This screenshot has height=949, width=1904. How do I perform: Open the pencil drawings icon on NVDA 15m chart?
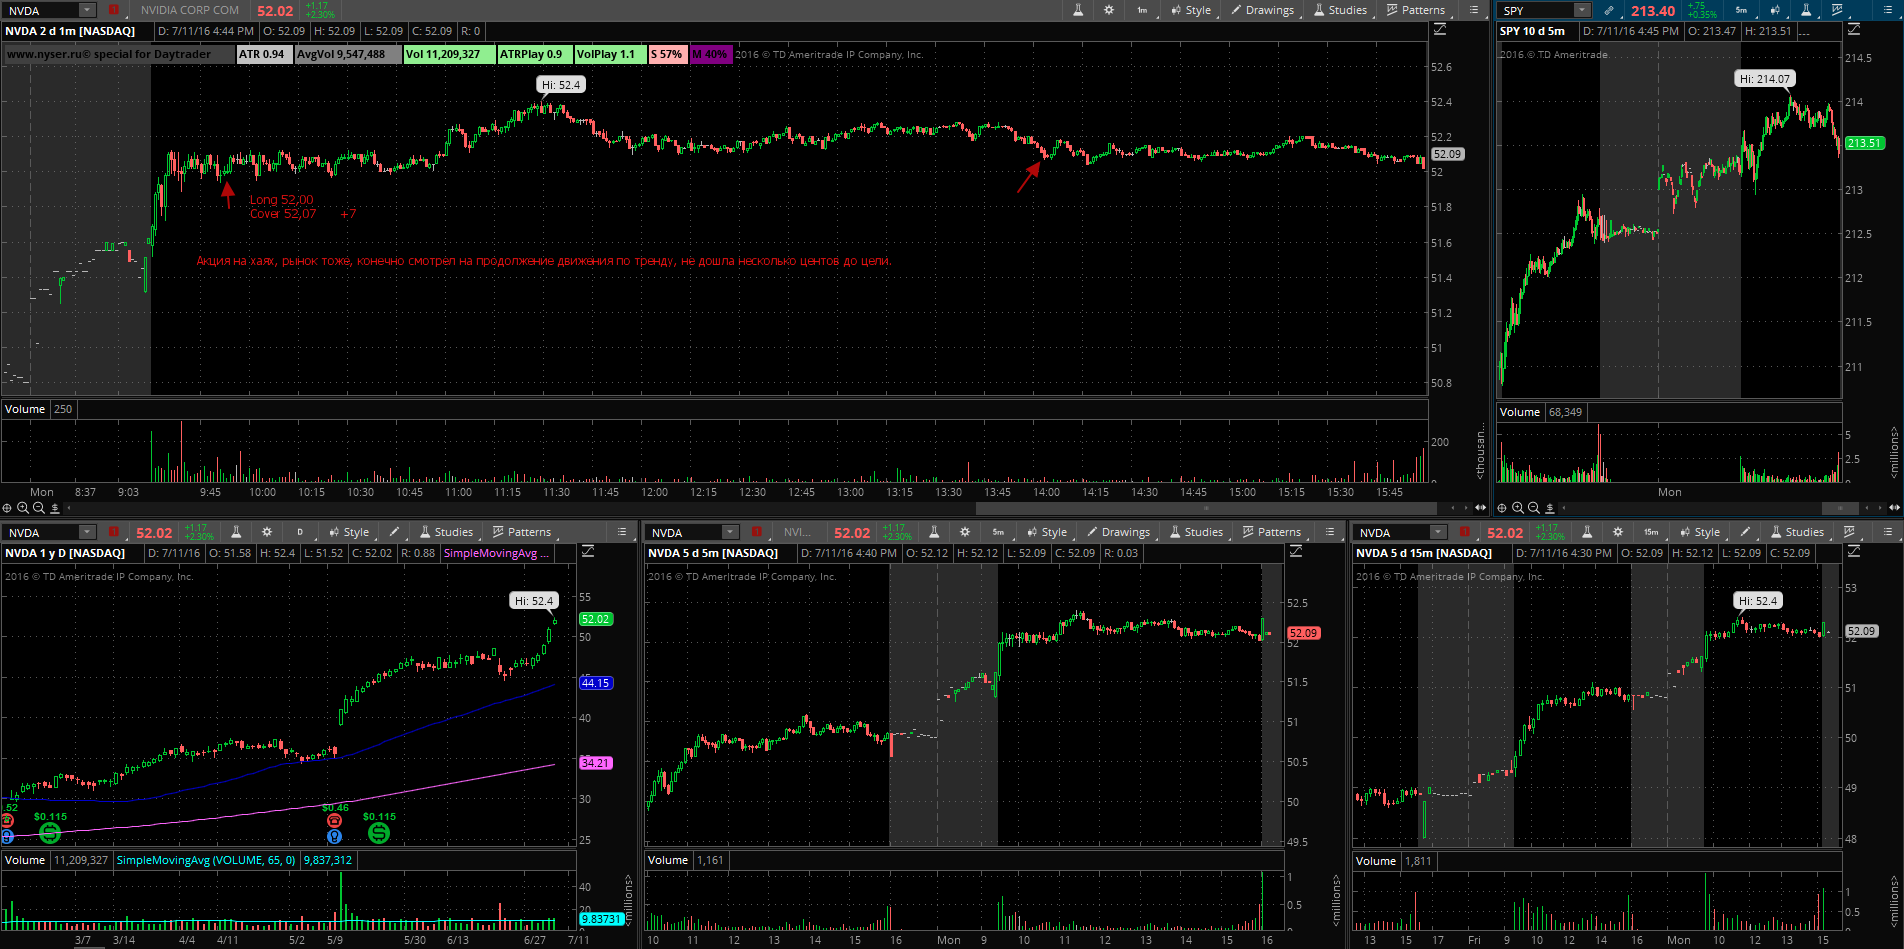(x=1745, y=532)
